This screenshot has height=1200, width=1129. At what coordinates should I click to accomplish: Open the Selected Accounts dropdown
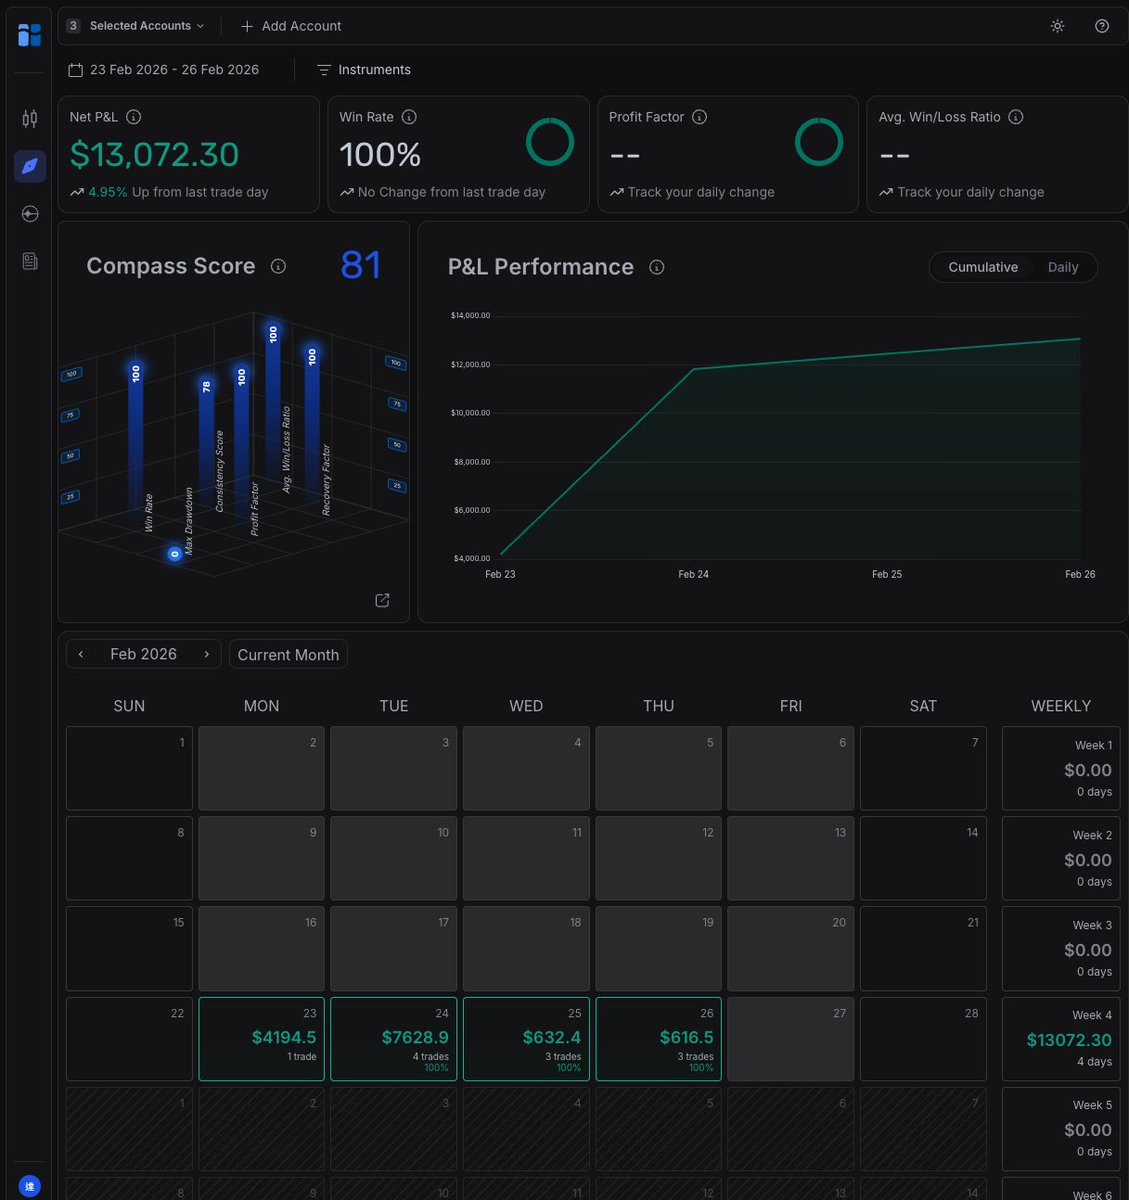click(x=136, y=26)
